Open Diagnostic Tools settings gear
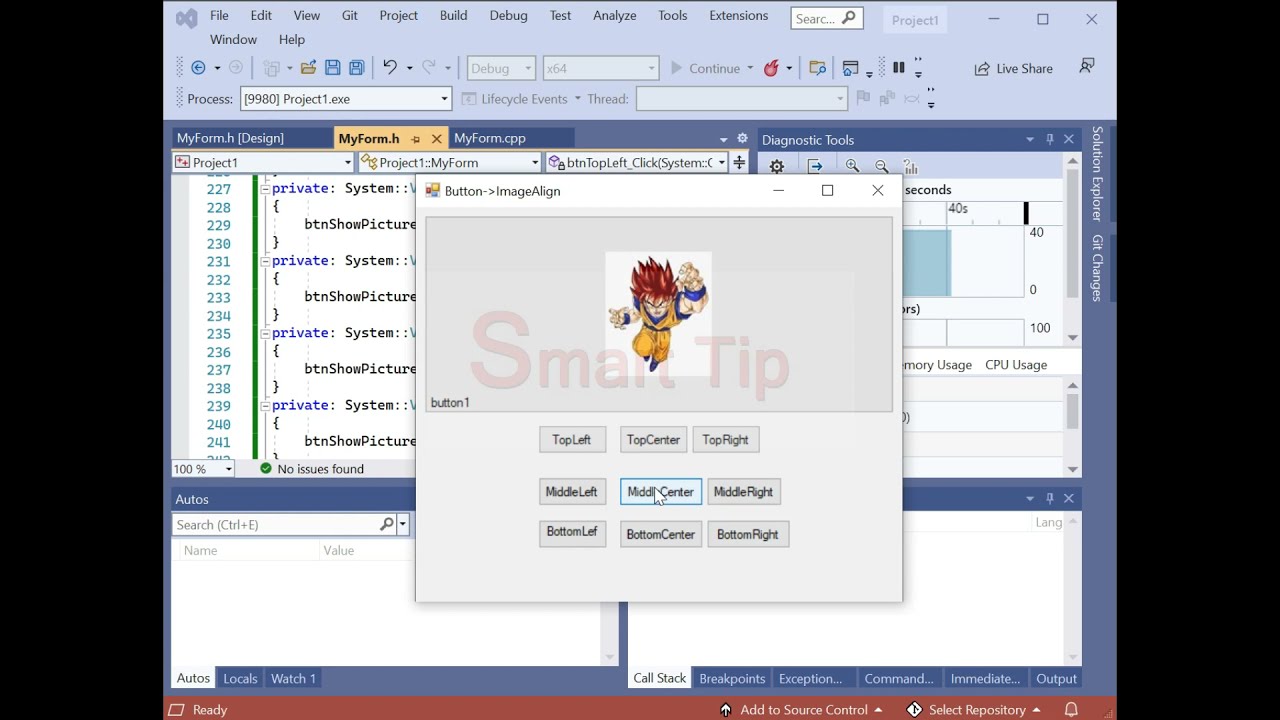 (x=777, y=166)
